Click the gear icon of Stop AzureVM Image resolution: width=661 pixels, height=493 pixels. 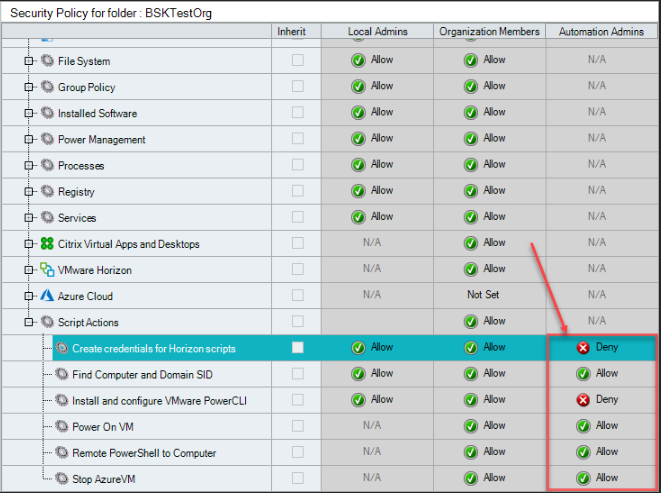coord(62,479)
